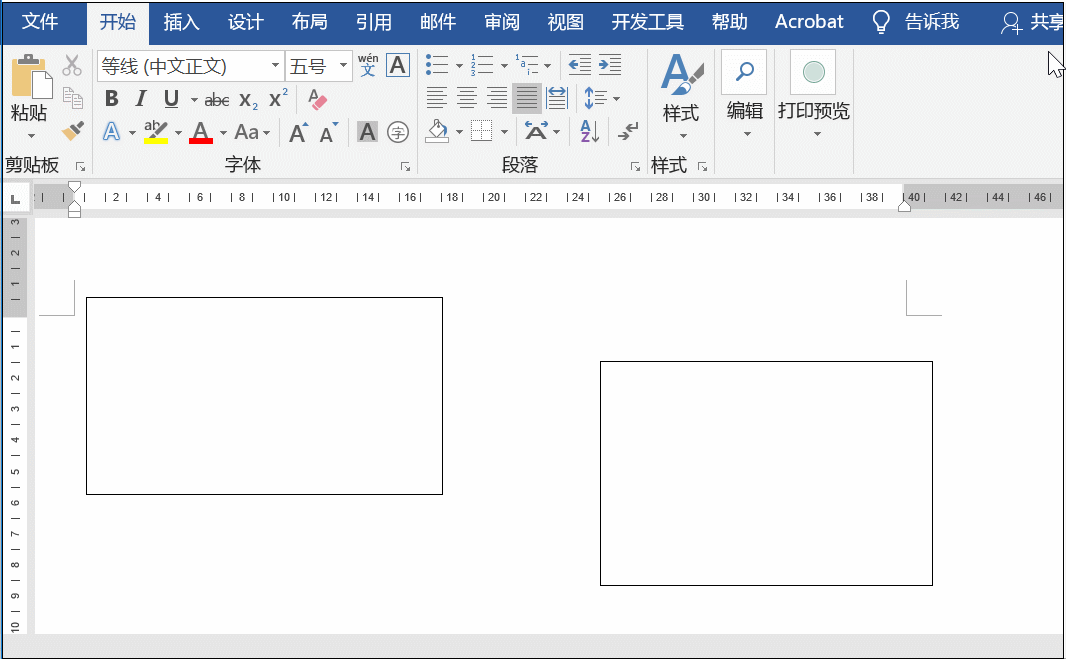Screen dimensions: 1066x659
Task: Decrease paragraph indent
Action: tap(580, 65)
